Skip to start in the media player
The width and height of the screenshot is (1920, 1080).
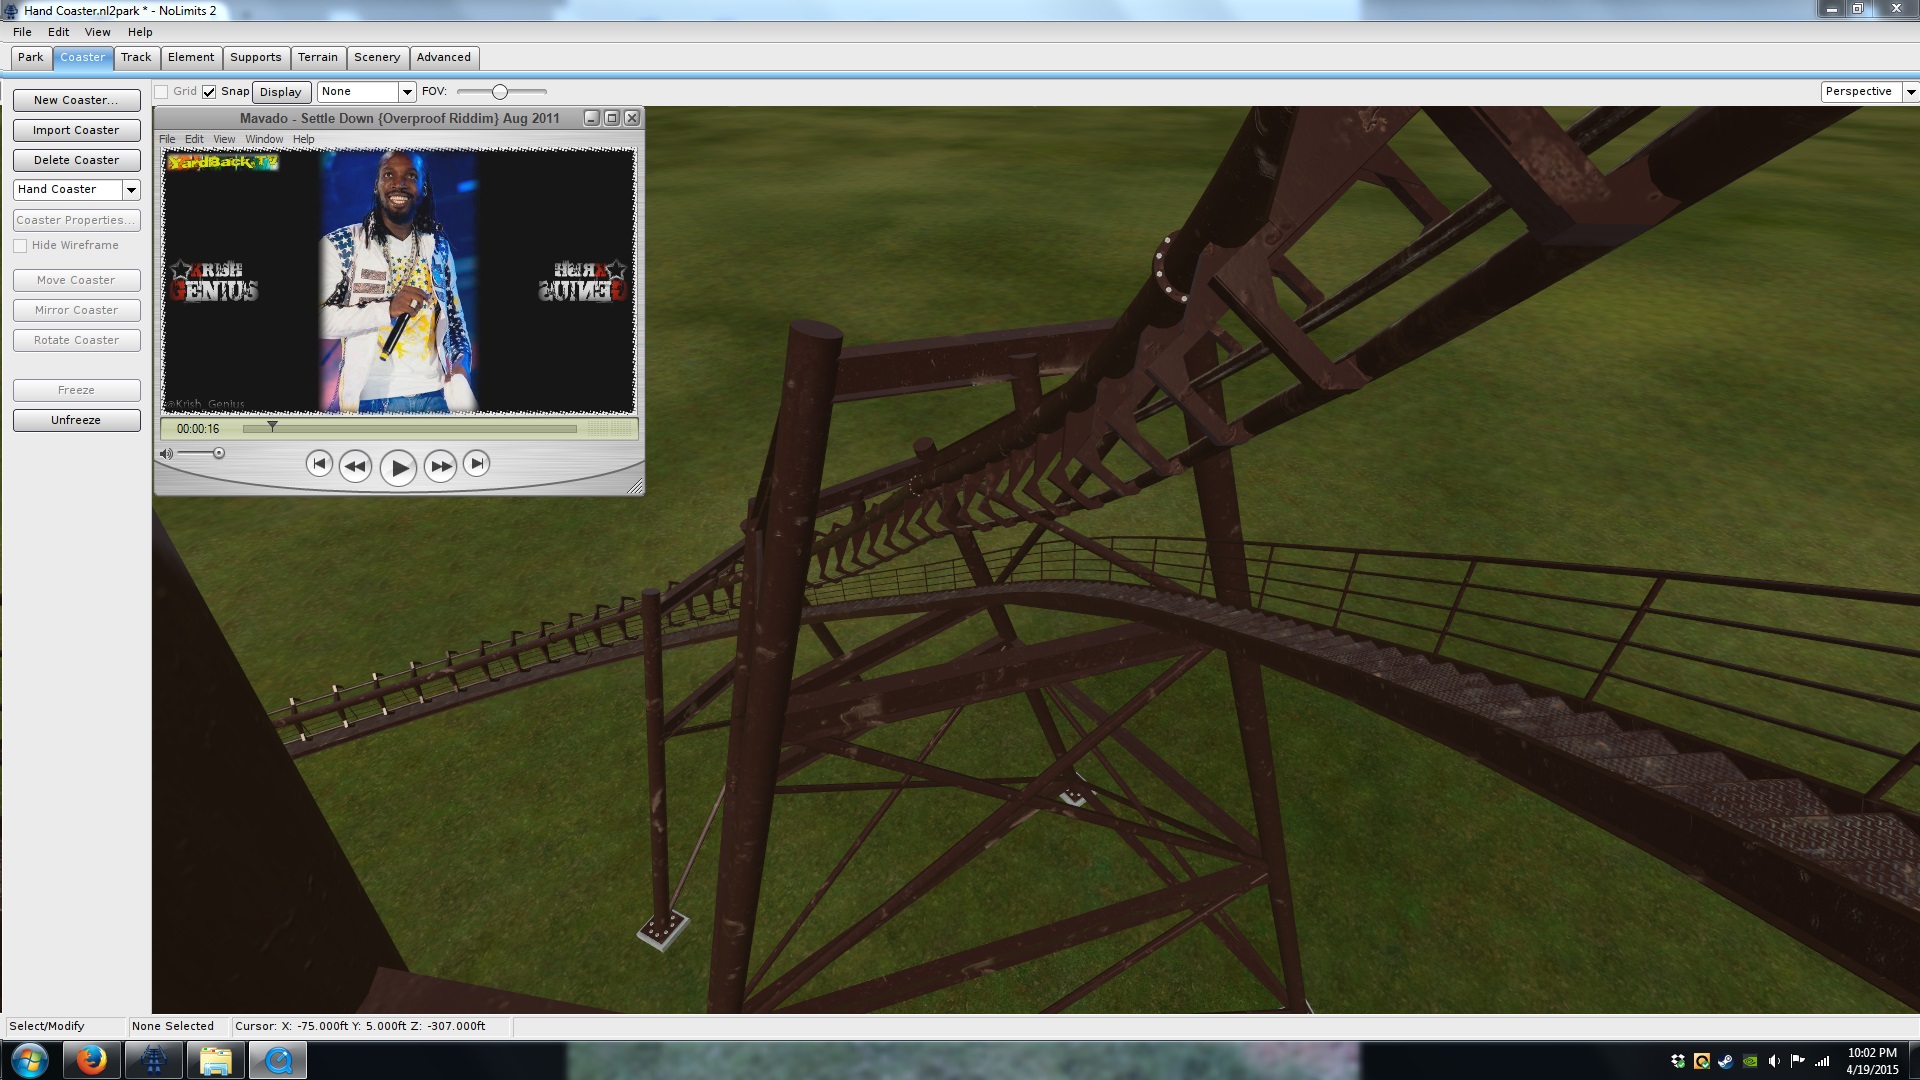(318, 464)
